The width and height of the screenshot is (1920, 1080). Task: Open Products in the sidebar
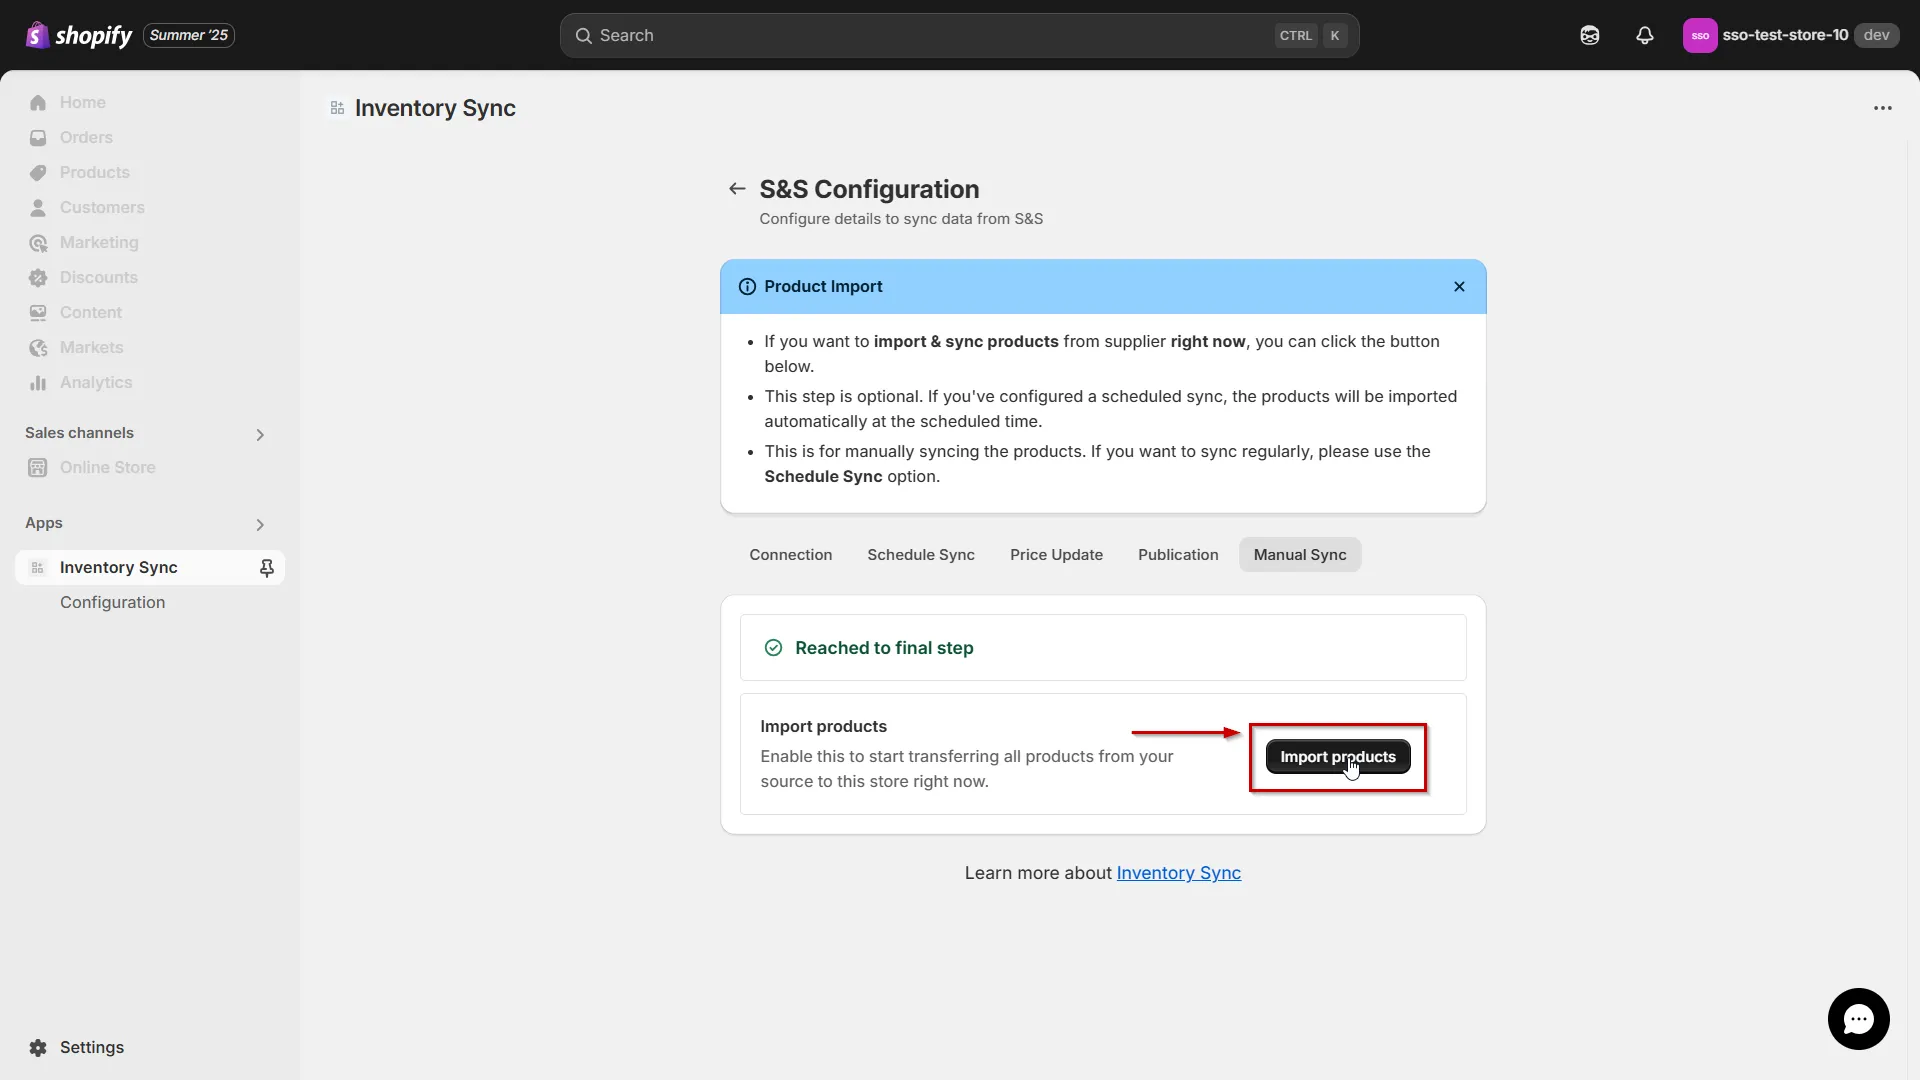pos(95,173)
